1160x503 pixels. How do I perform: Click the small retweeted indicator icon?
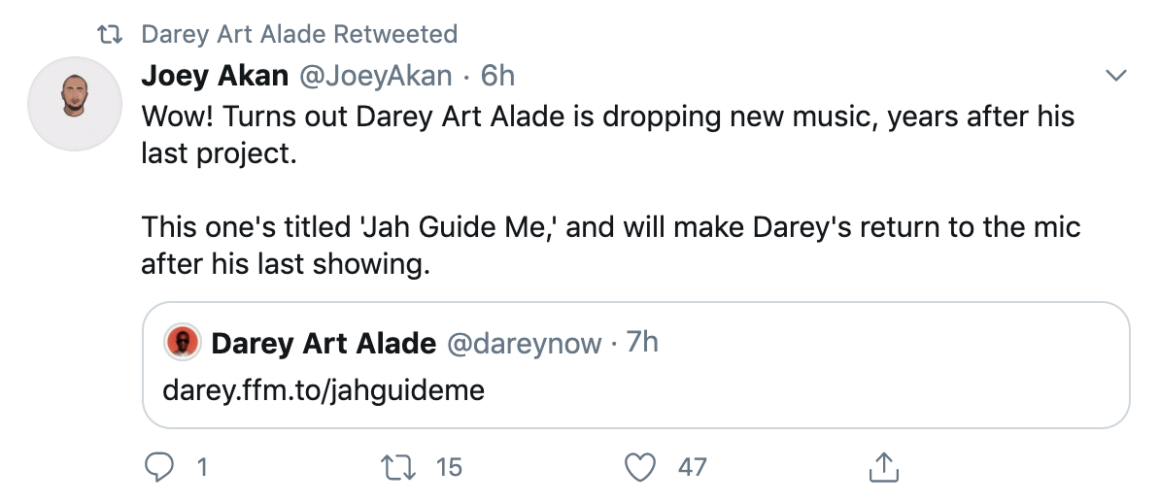[105, 34]
